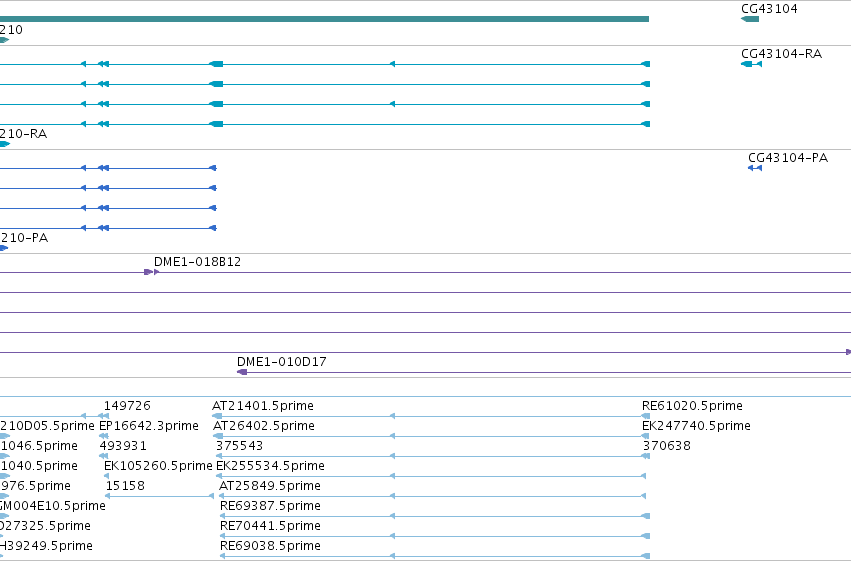The height and width of the screenshot is (561, 851).
Task: Select the label ending in 976.5prime
Action: coord(35,486)
